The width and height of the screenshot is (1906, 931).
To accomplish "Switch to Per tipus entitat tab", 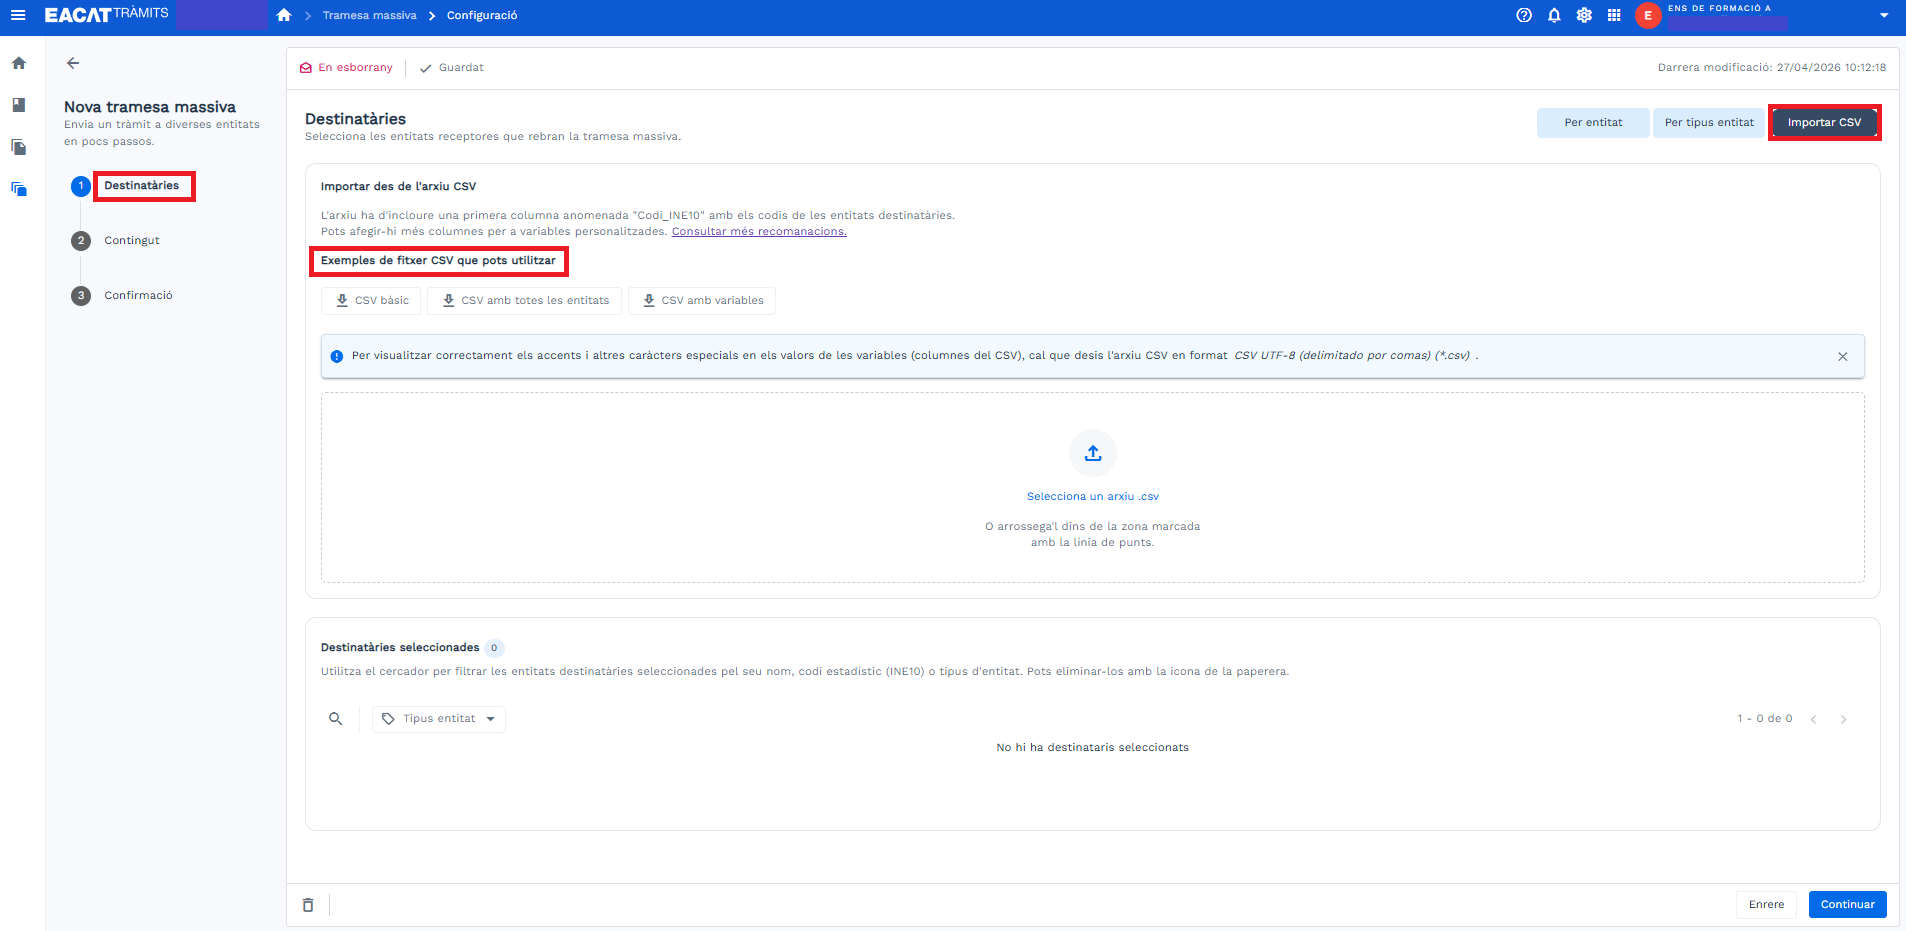I will (1708, 123).
